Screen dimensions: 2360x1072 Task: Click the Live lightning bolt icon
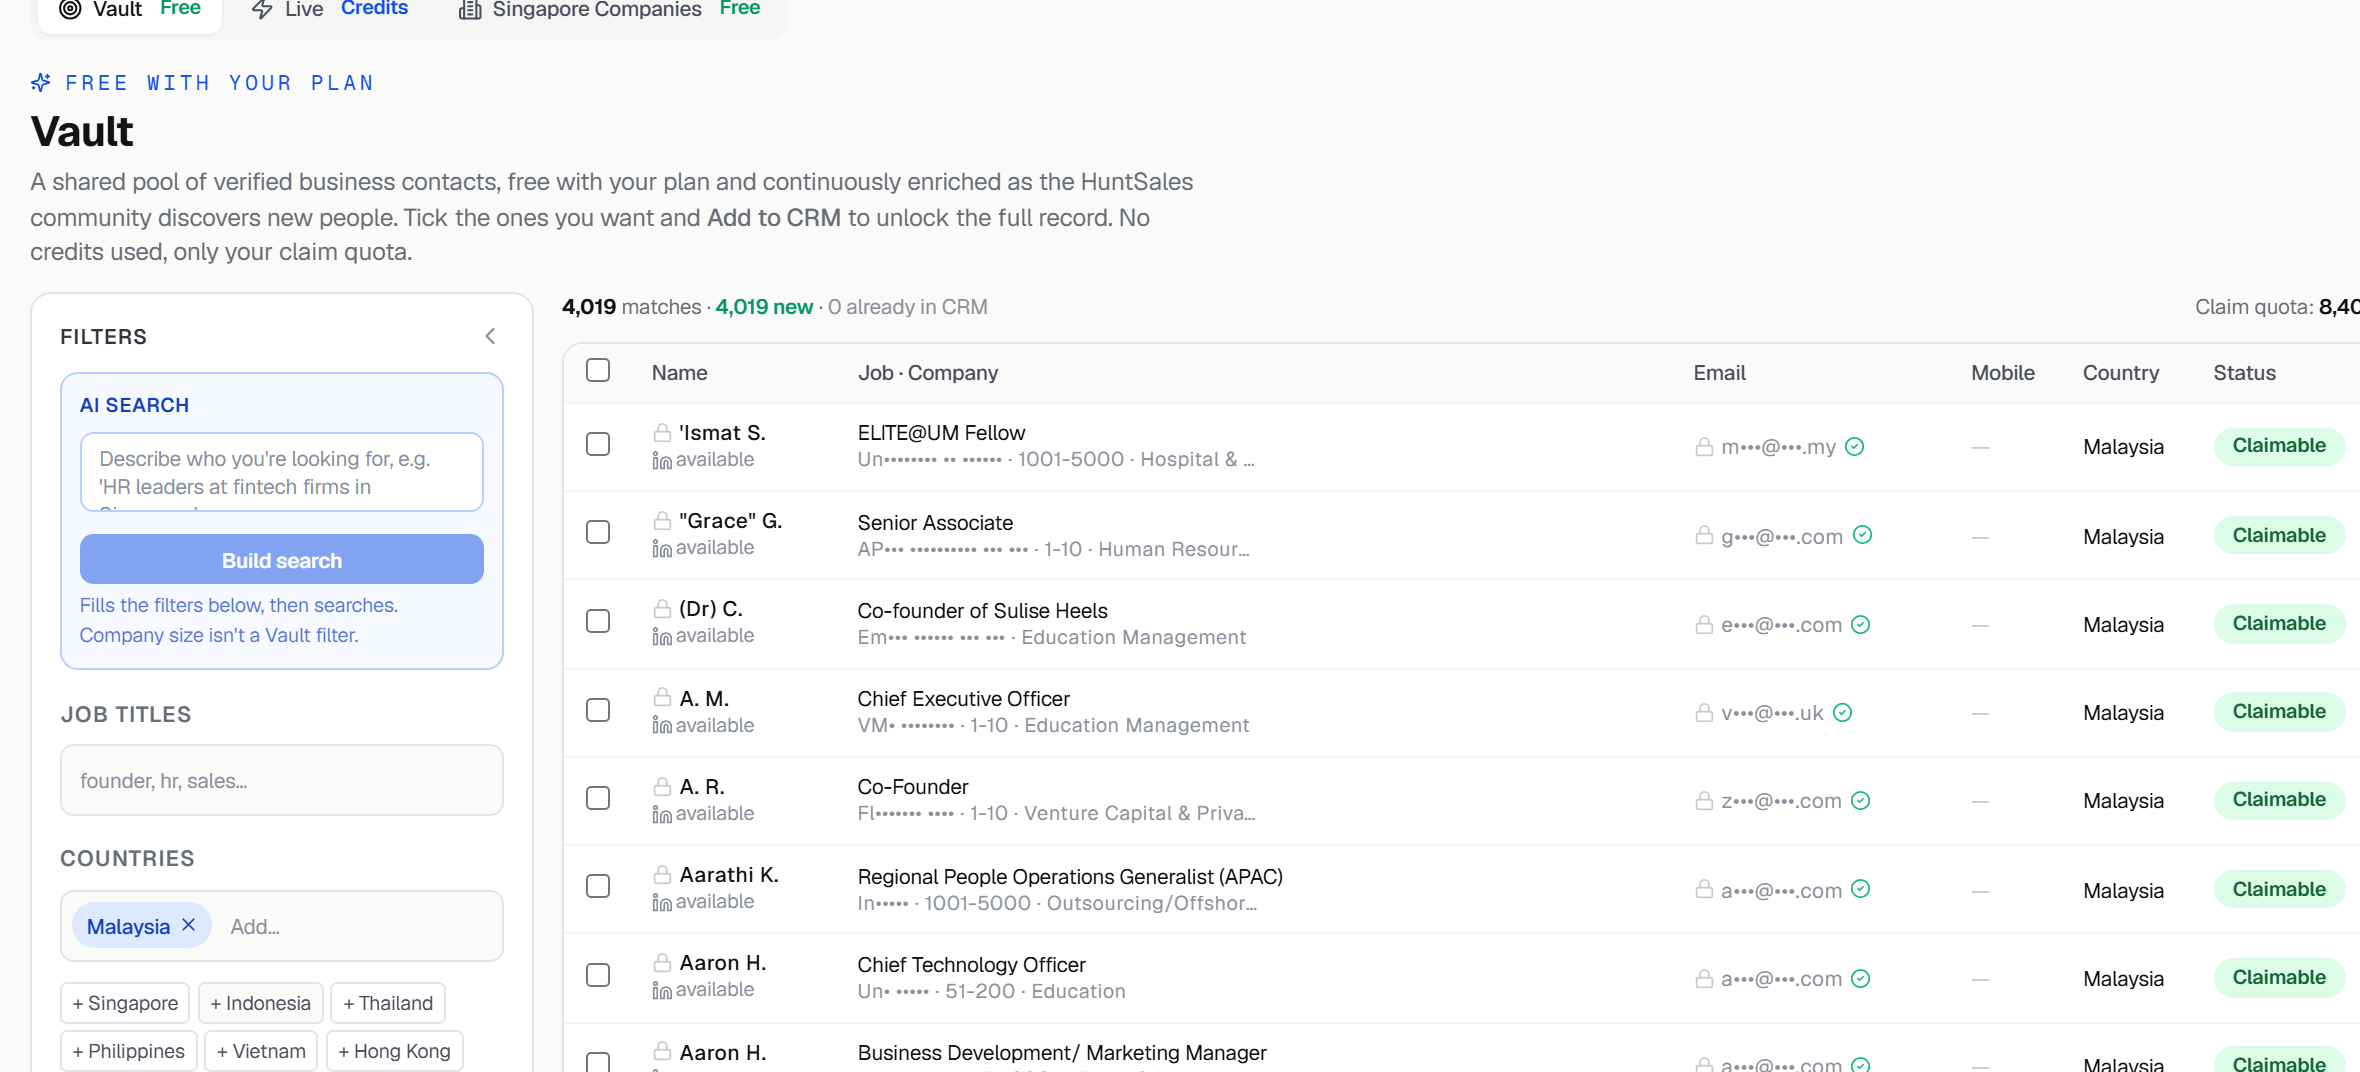click(262, 10)
